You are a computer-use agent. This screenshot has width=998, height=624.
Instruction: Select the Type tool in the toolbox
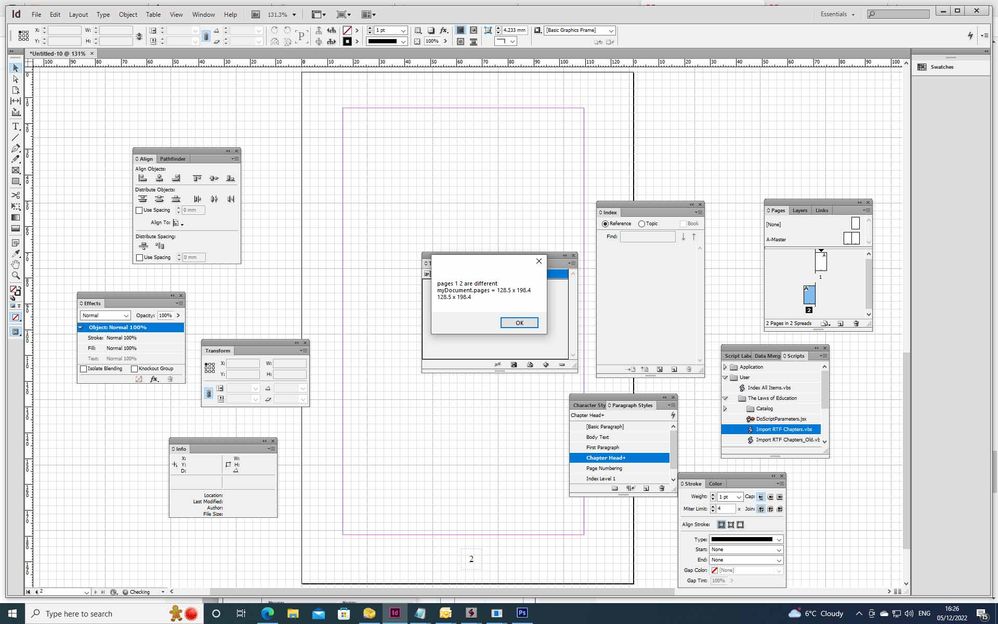[15, 127]
